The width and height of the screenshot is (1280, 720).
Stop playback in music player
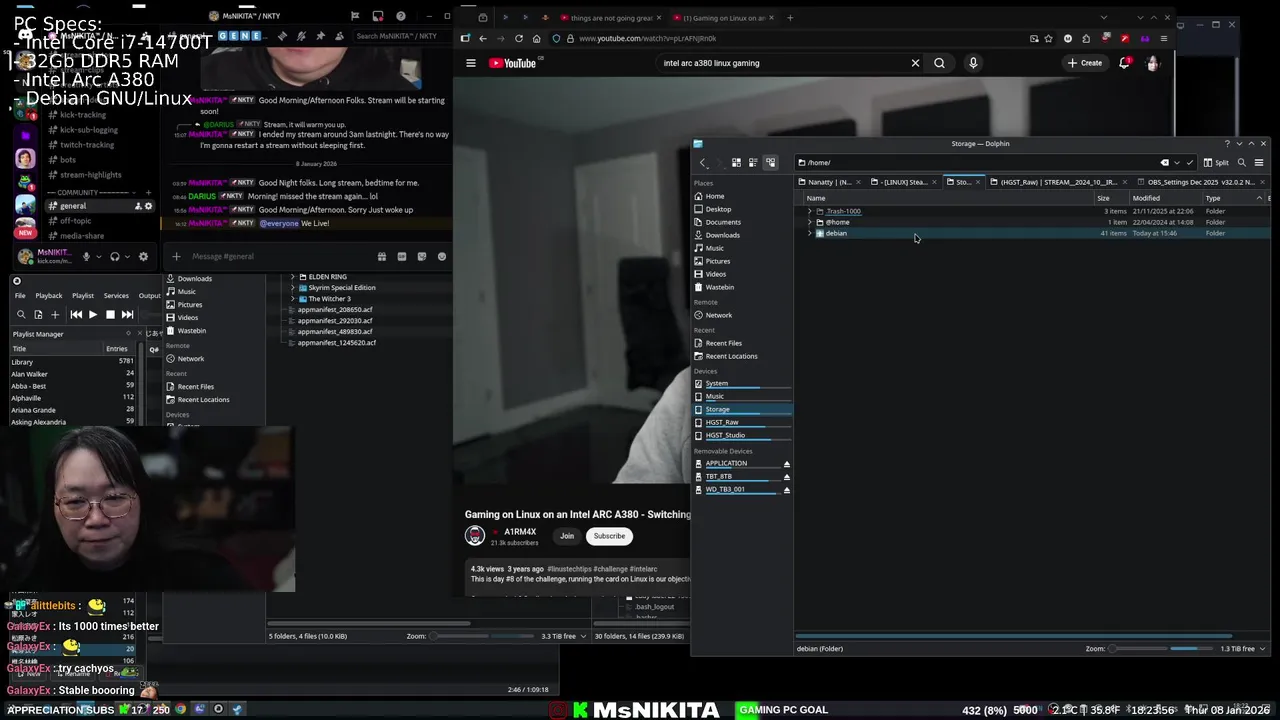click(x=110, y=314)
